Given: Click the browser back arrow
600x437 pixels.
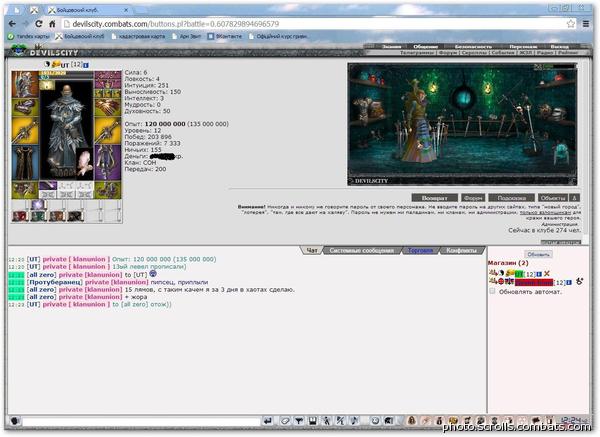Looking at the screenshot, I should [12, 24].
